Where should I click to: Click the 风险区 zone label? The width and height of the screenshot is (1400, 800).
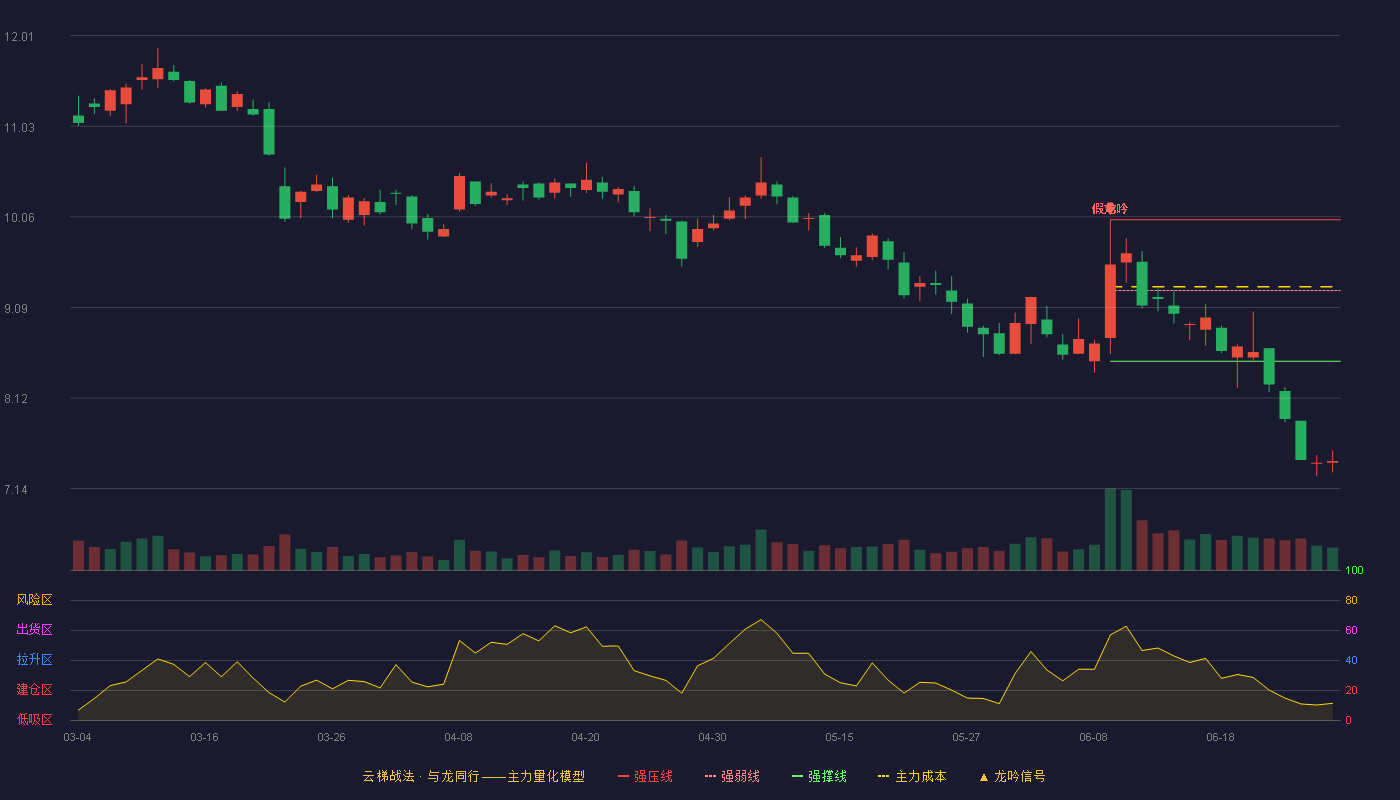34,600
